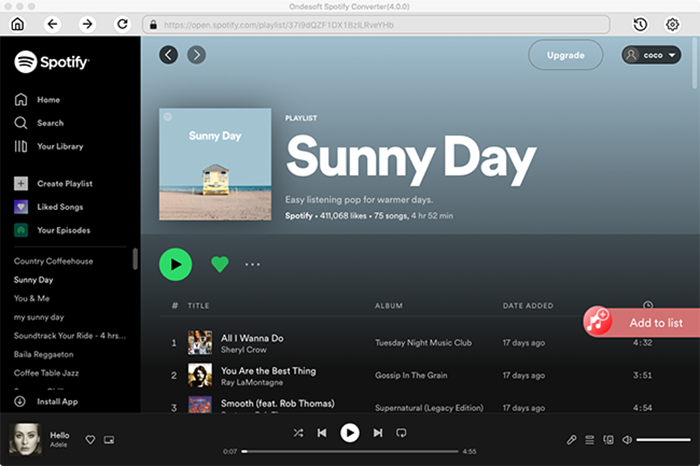Click the Sunny Day playlist cover art
Screen dimensions: 700x466
[x=215, y=164]
